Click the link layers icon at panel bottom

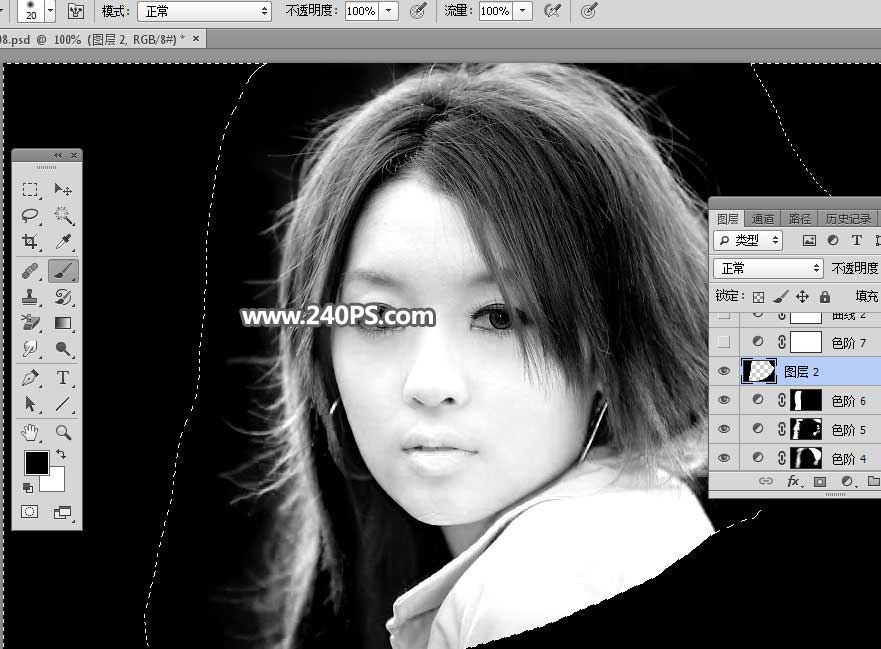pos(765,482)
